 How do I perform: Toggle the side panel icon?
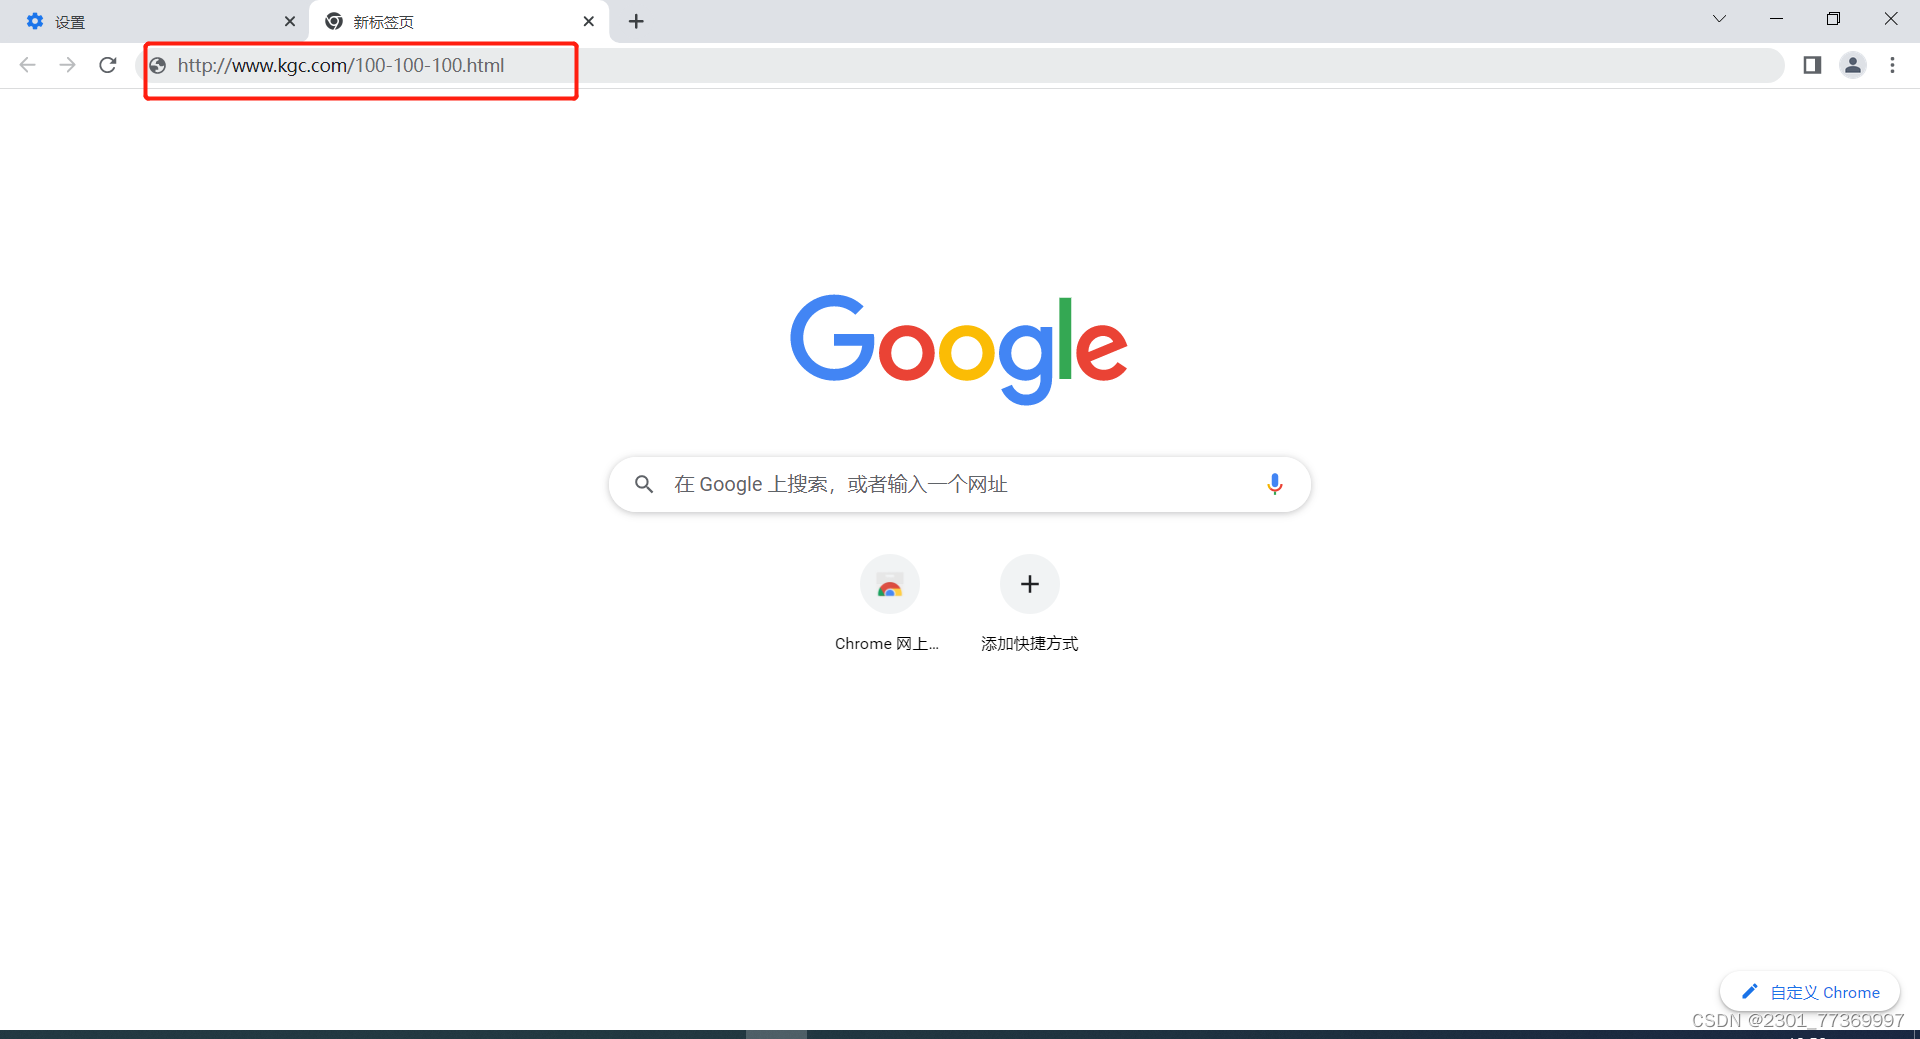(1812, 65)
